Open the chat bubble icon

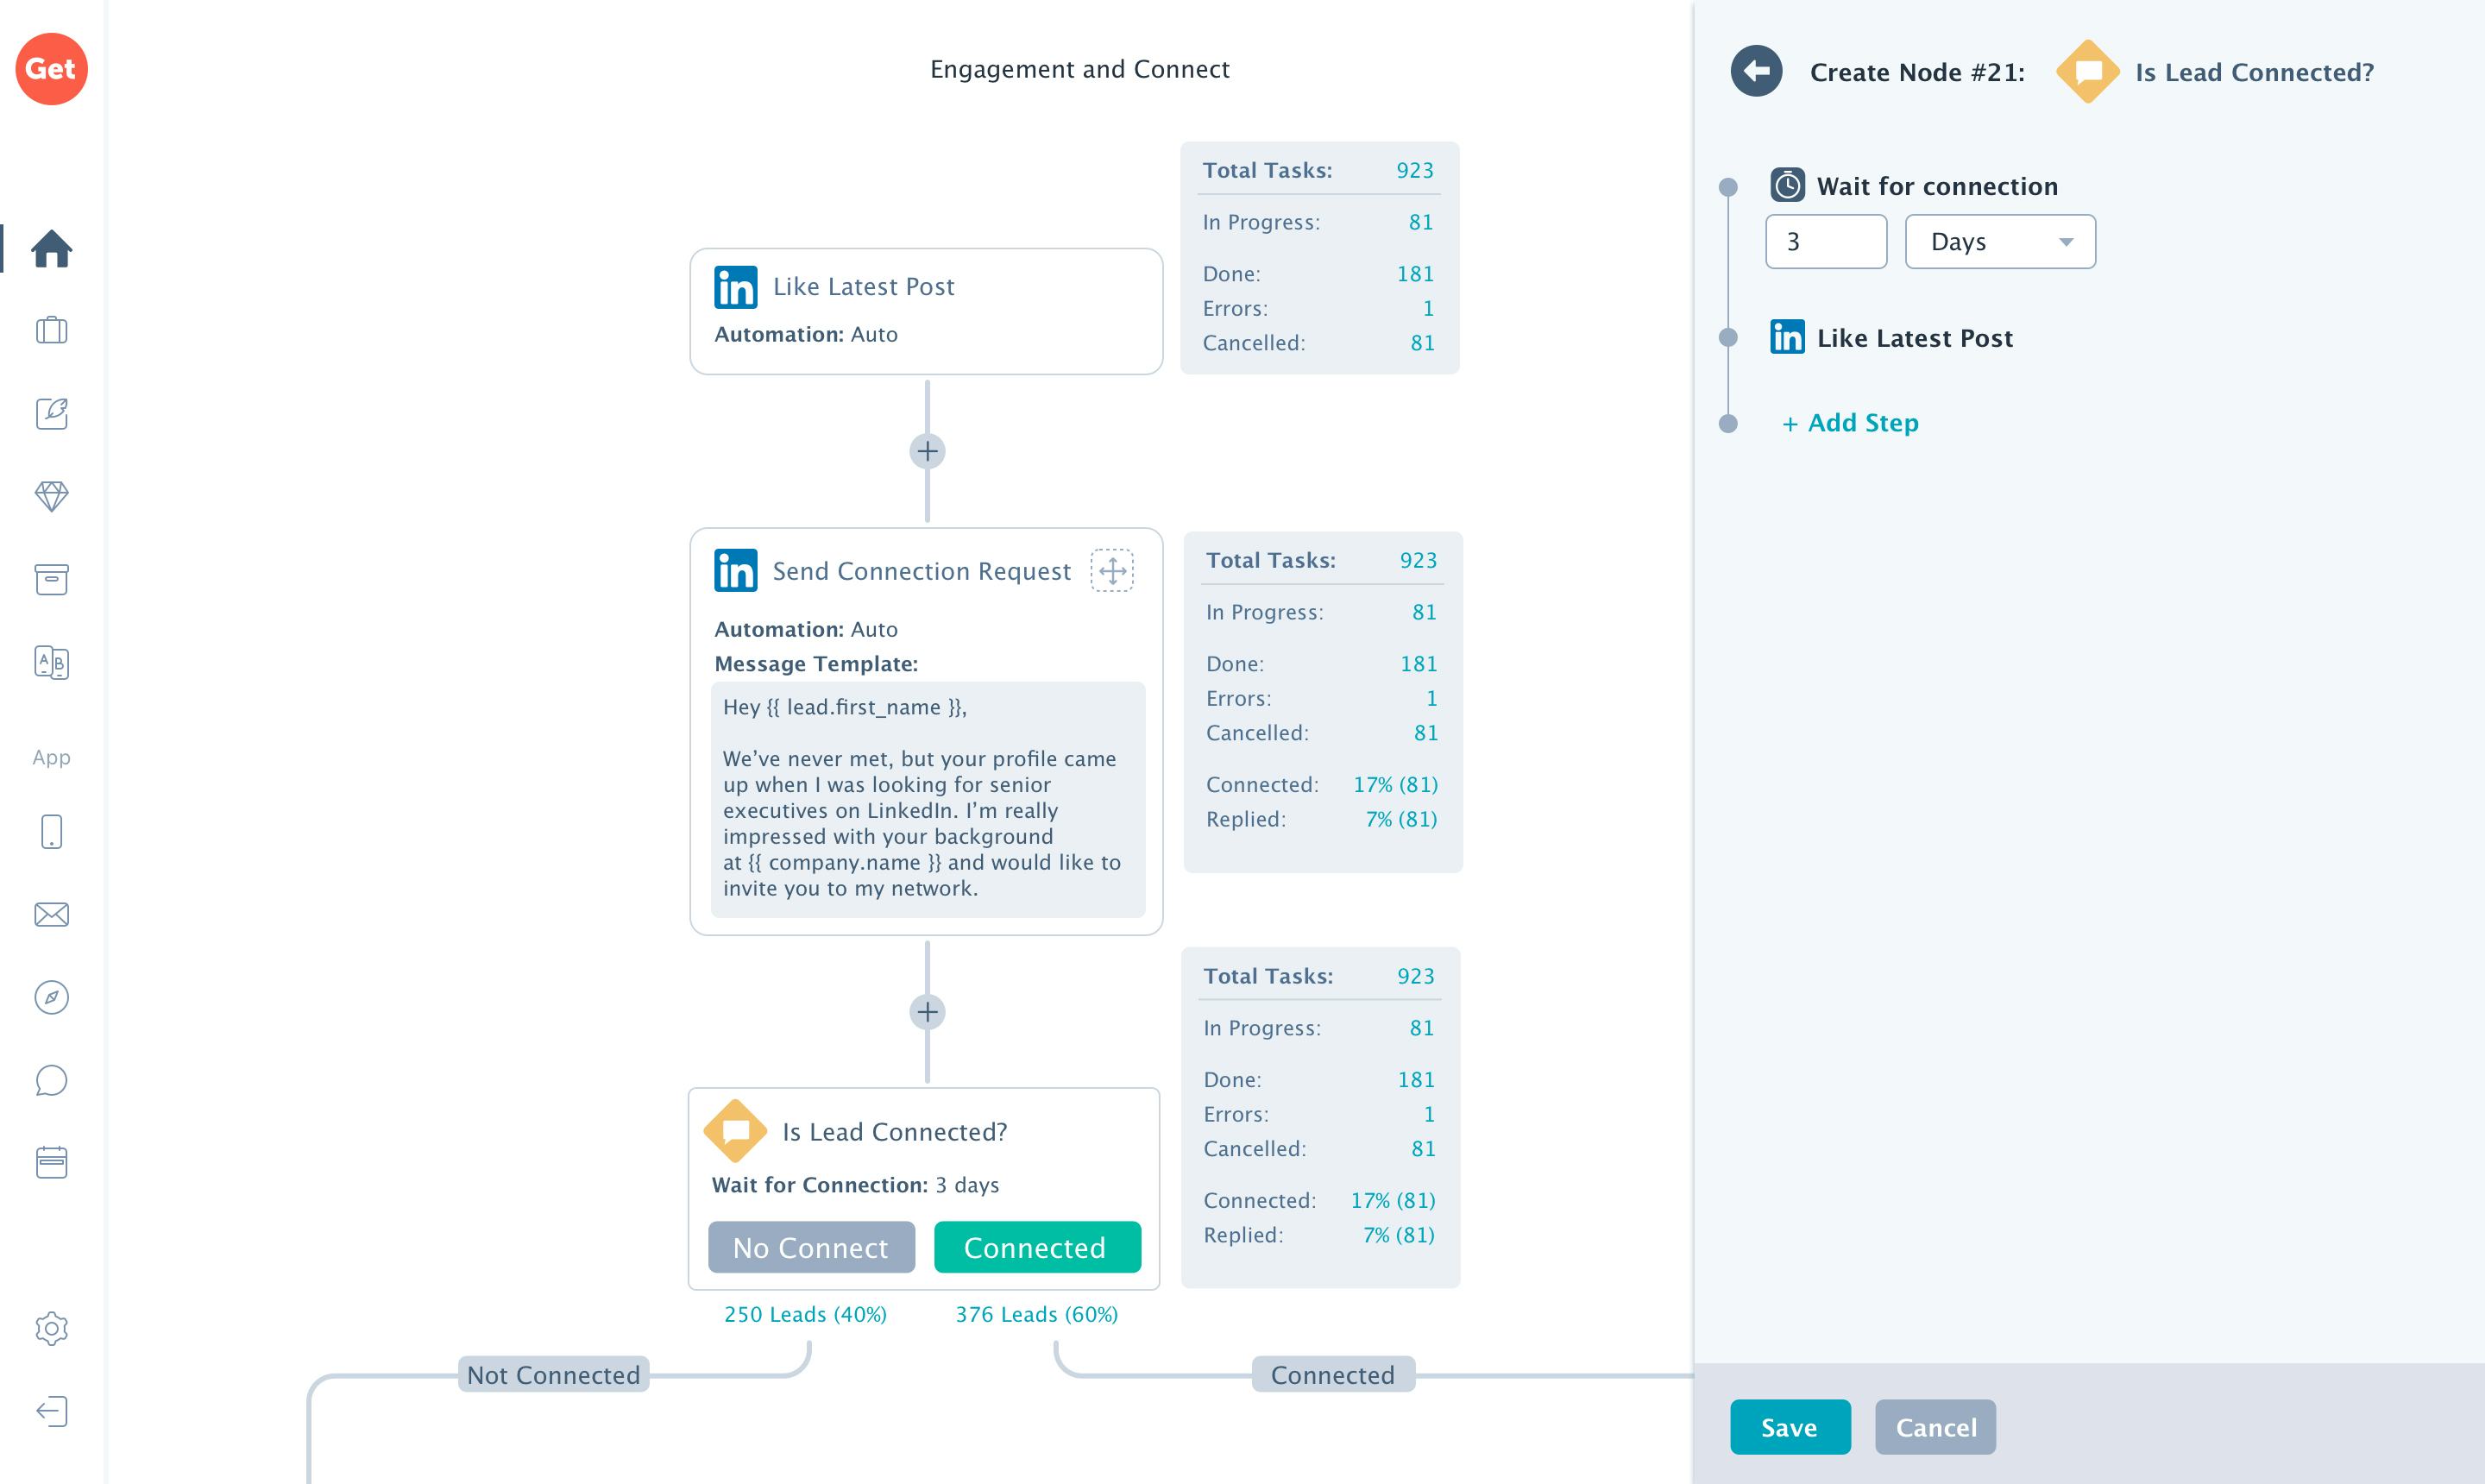51,1079
